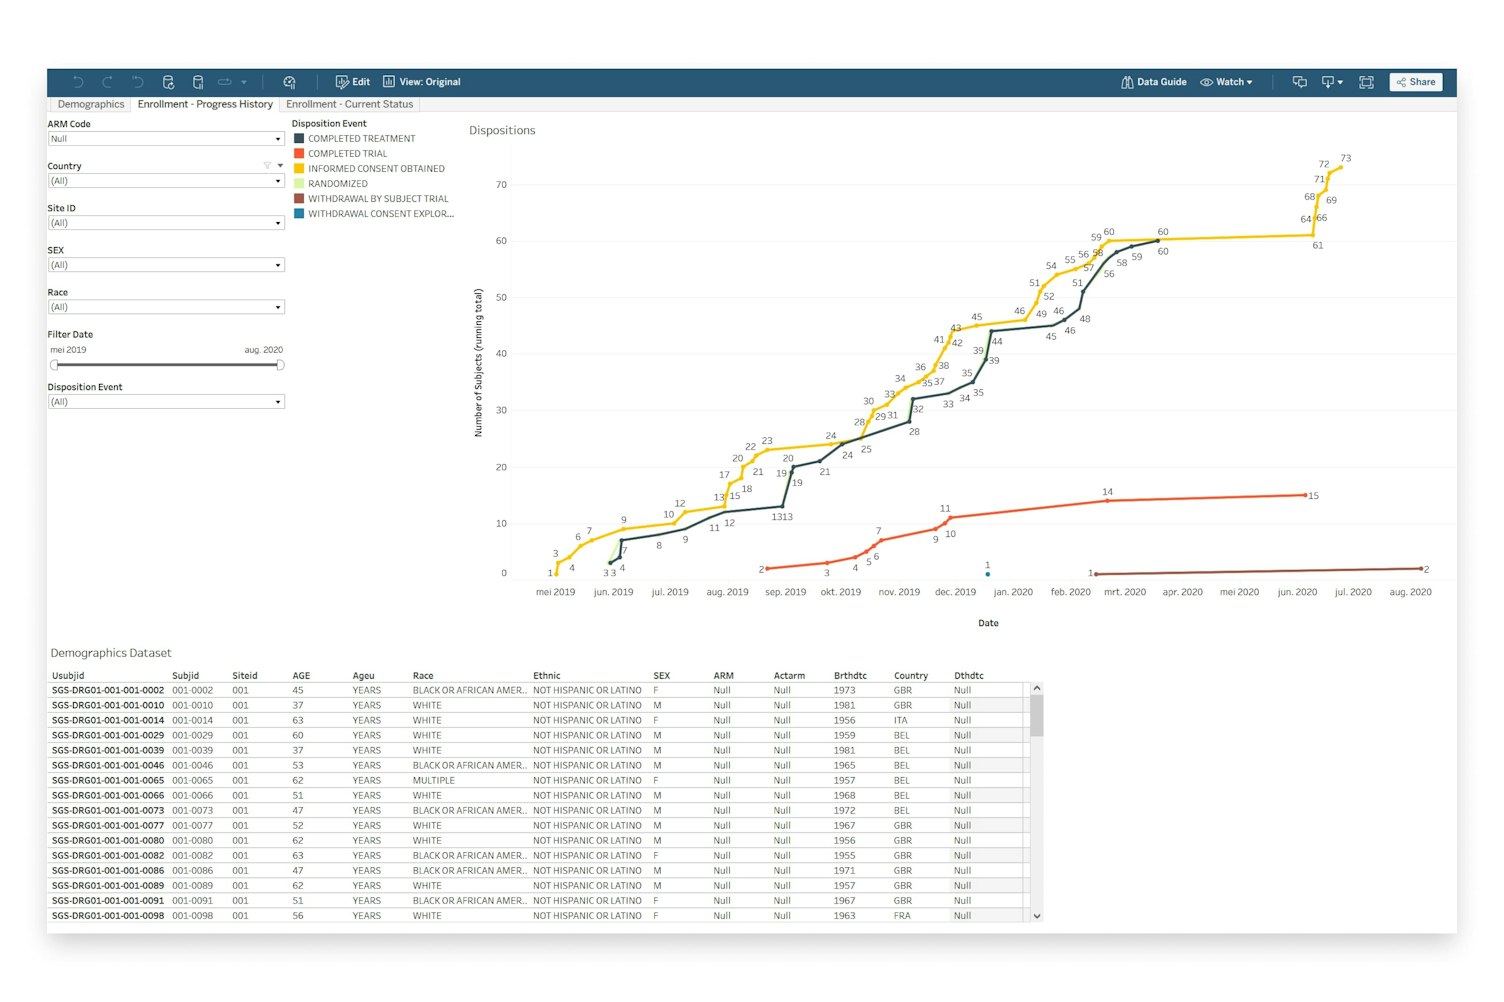Expand the Site ID filter dropdown

[278, 223]
